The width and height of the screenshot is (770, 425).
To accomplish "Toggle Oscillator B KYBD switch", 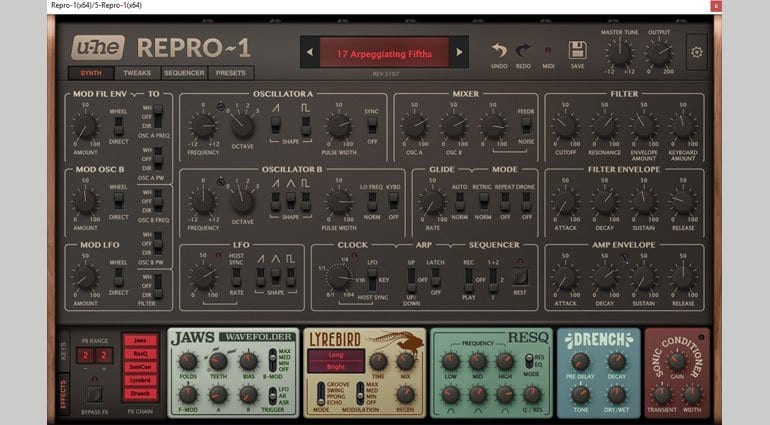I will point(393,201).
